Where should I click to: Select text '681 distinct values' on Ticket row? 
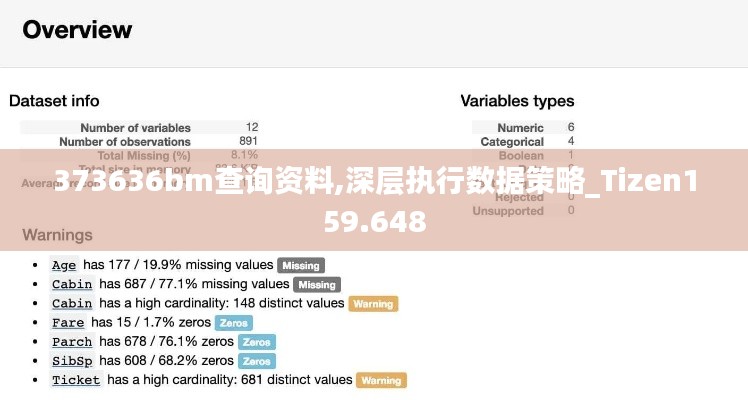tap(297, 379)
